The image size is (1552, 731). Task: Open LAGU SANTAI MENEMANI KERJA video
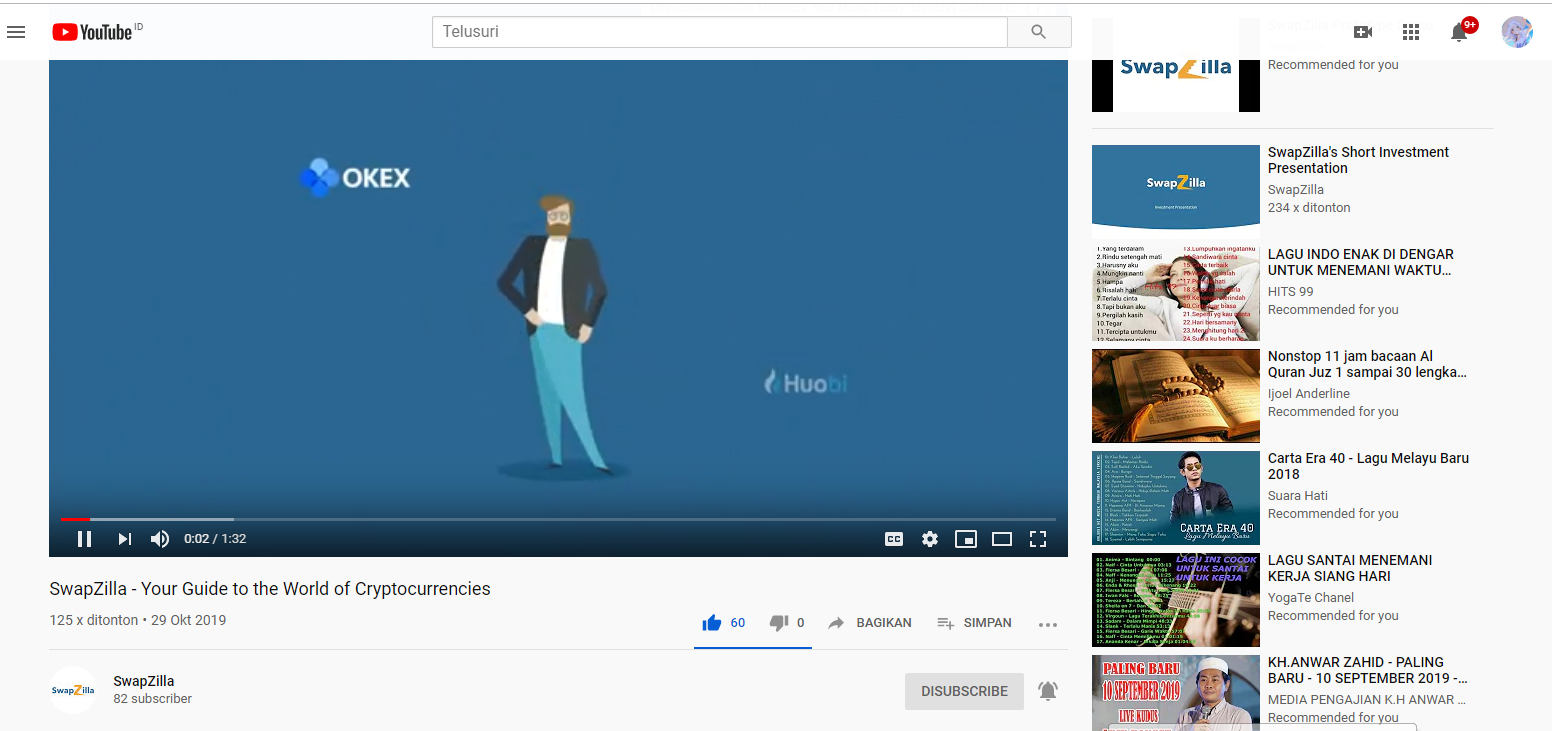1350,568
